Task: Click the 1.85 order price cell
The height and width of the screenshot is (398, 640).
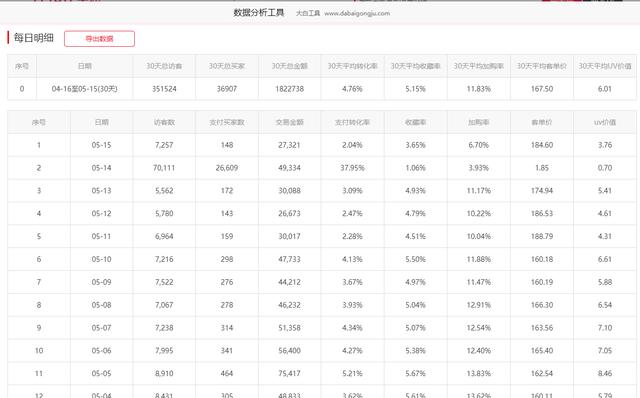Action: 542,168
